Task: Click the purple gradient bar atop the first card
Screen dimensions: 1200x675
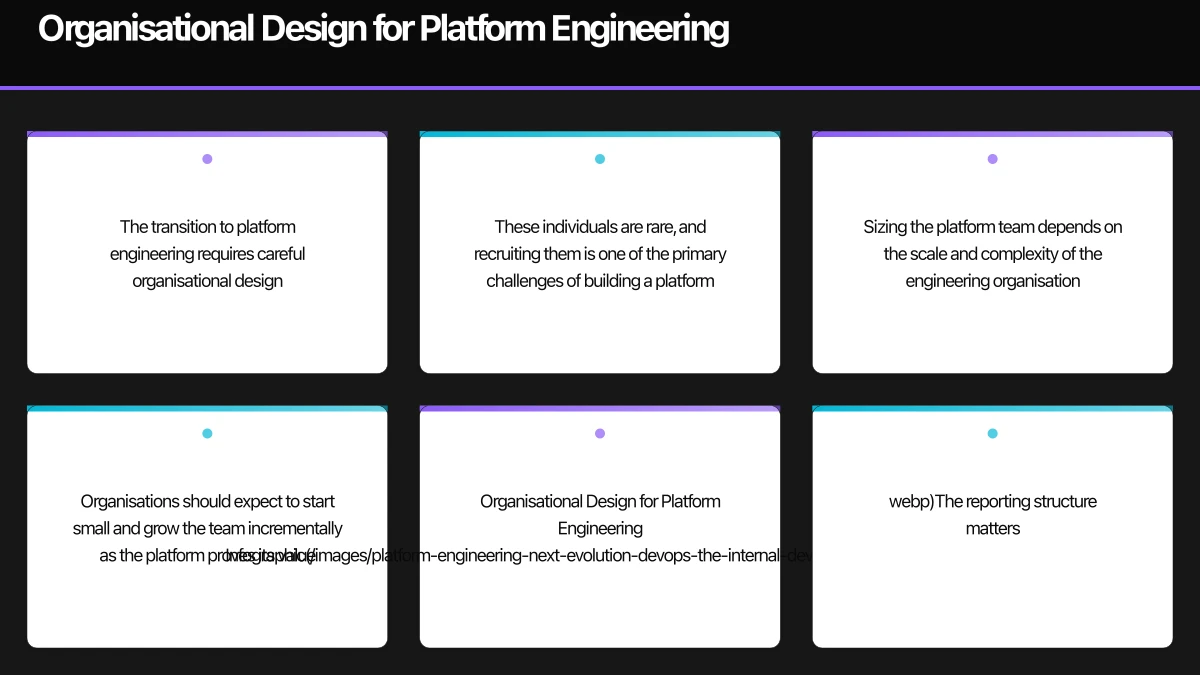Action: (x=207, y=133)
